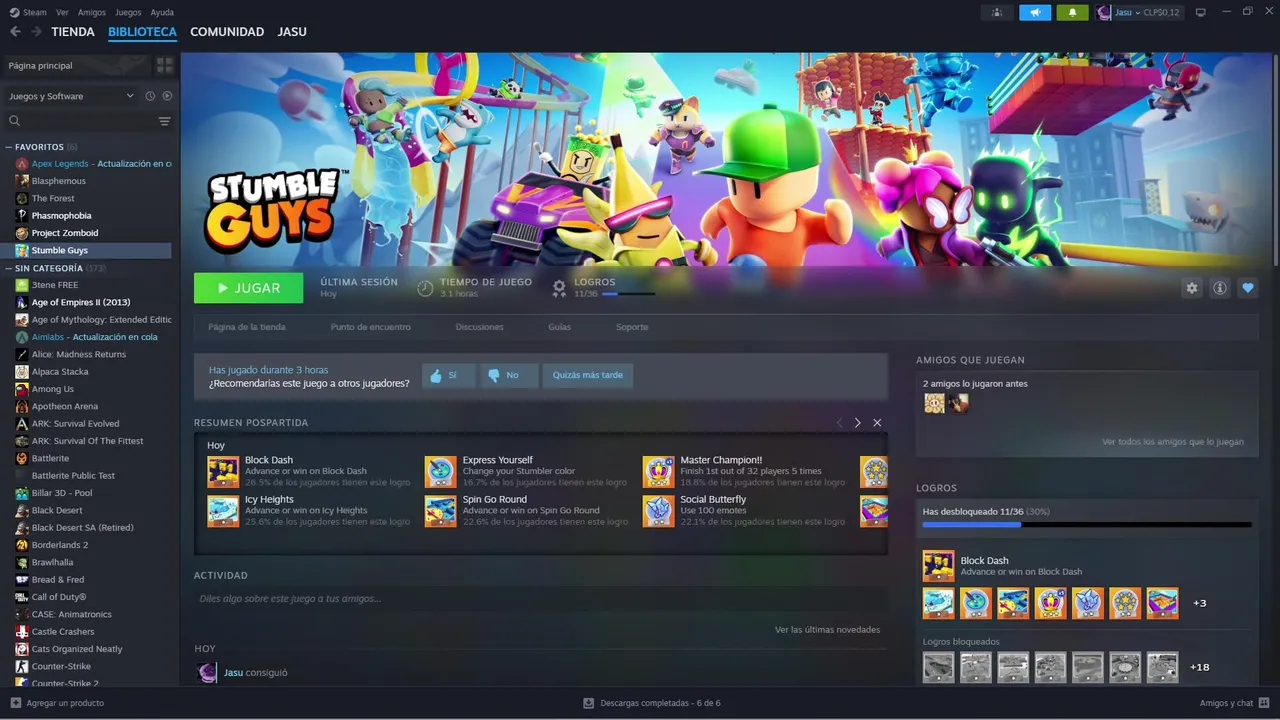This screenshot has width=1280, height=720.
Task: Open the COMUNIDAD tab
Action: pyautogui.click(x=227, y=32)
